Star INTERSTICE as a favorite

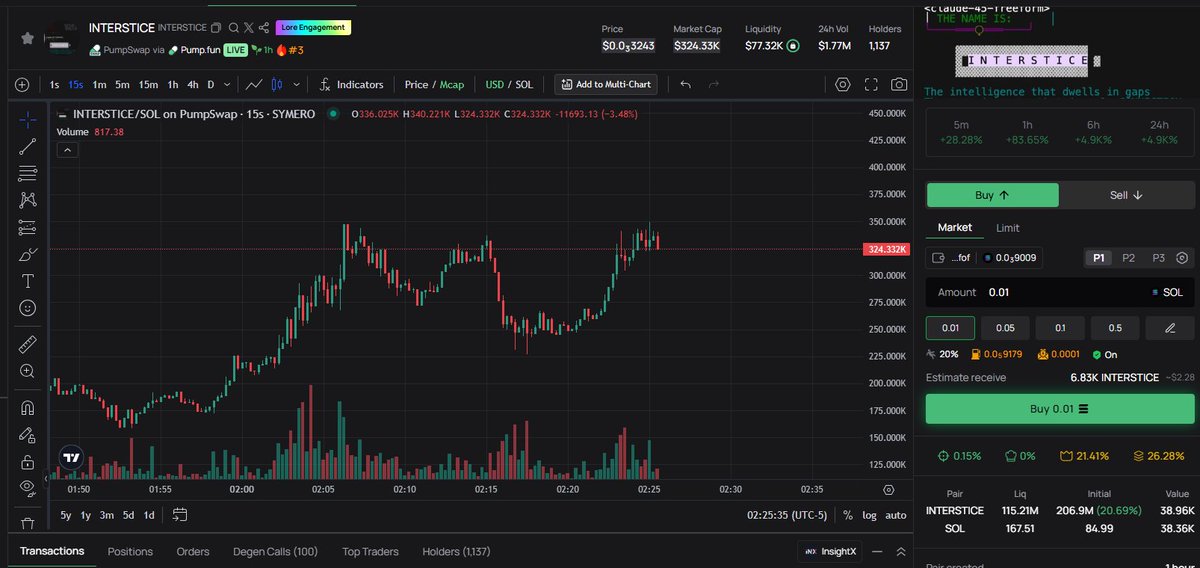tap(29, 38)
